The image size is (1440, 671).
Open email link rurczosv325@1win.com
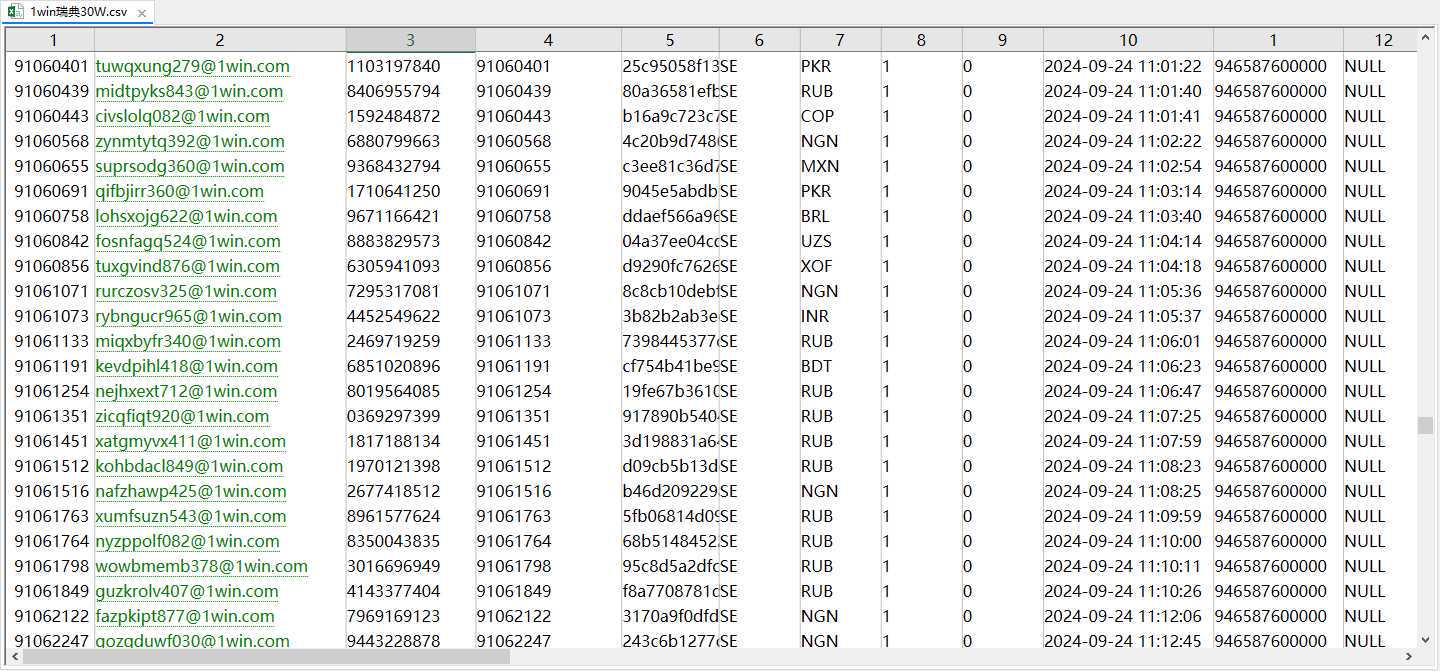tap(186, 291)
